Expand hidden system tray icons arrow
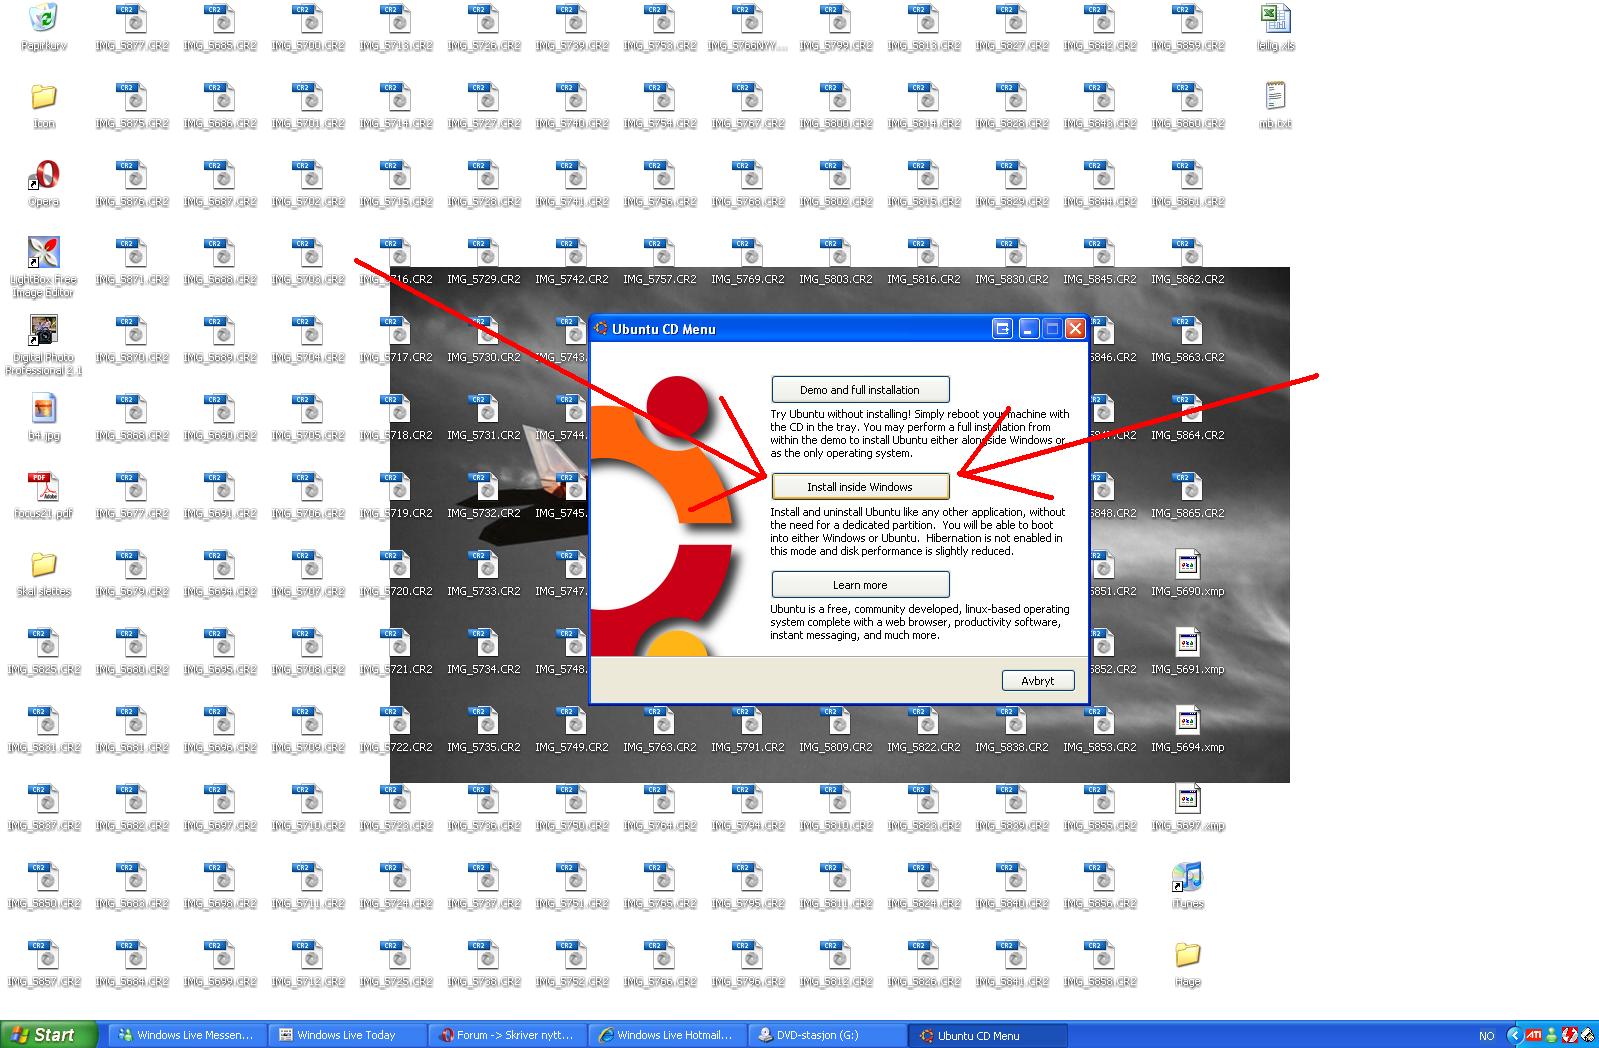 [1515, 1036]
